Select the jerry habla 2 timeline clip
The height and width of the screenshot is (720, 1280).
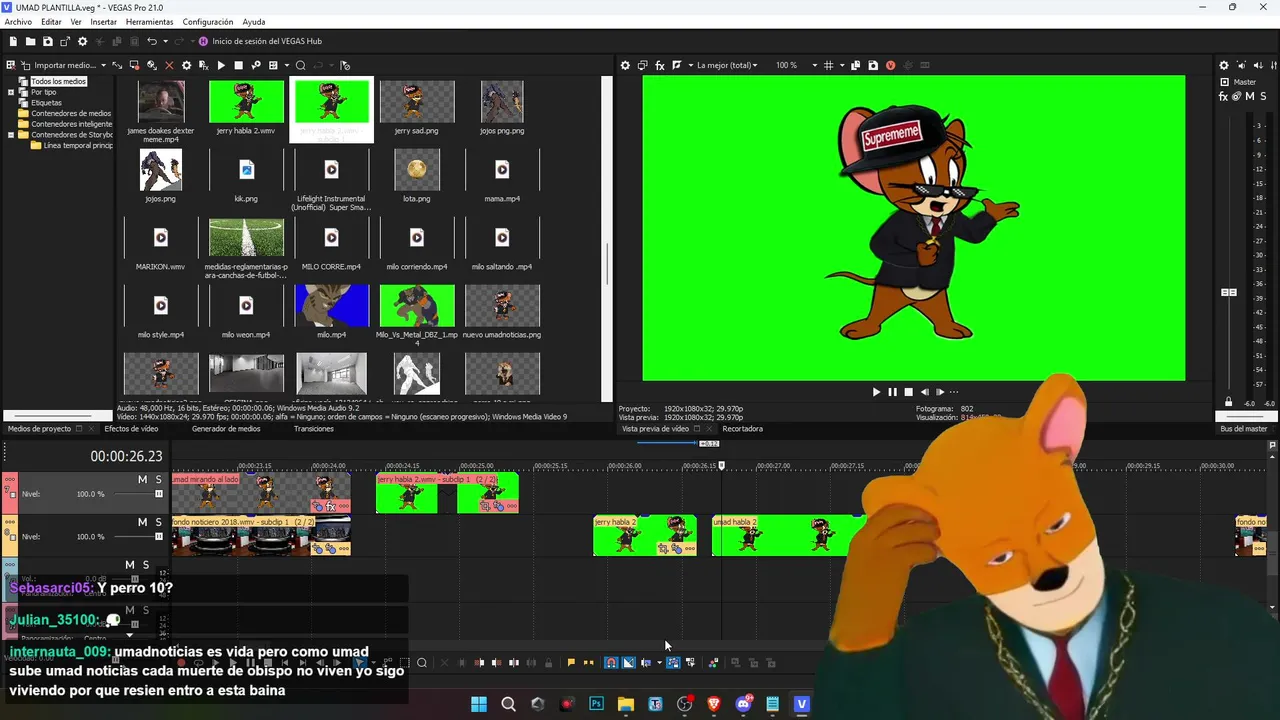(x=644, y=535)
